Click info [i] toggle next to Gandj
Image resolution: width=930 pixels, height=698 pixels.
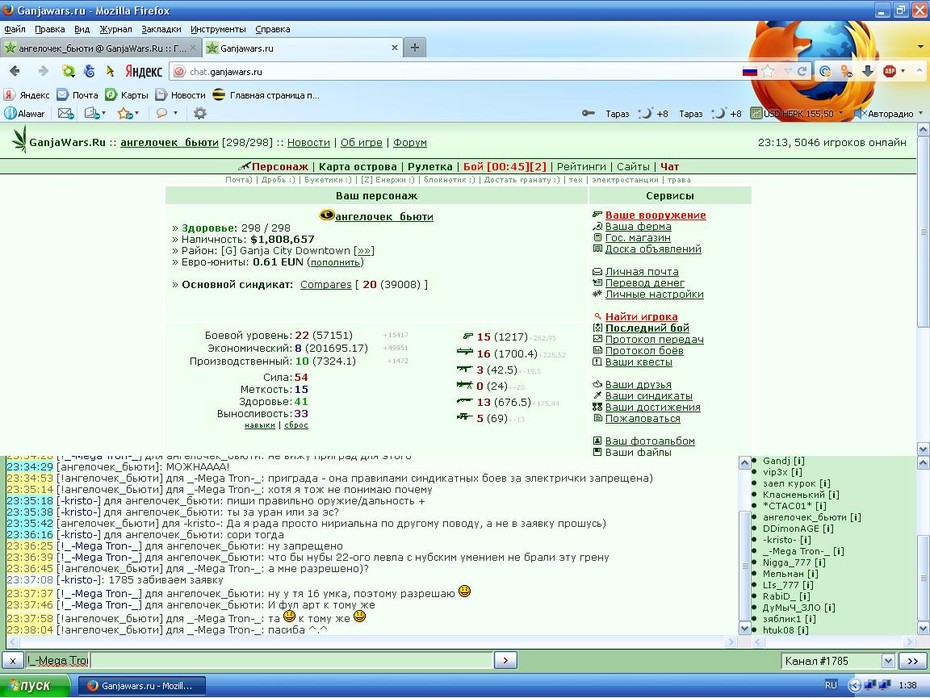pos(798,461)
